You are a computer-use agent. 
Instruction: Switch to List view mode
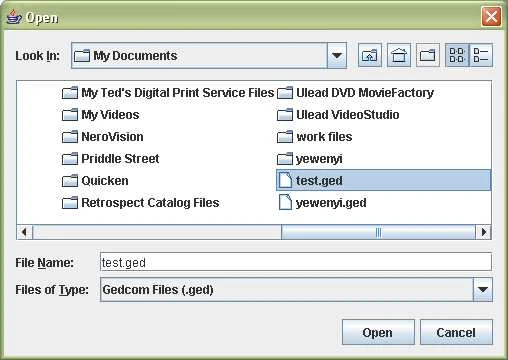click(457, 55)
